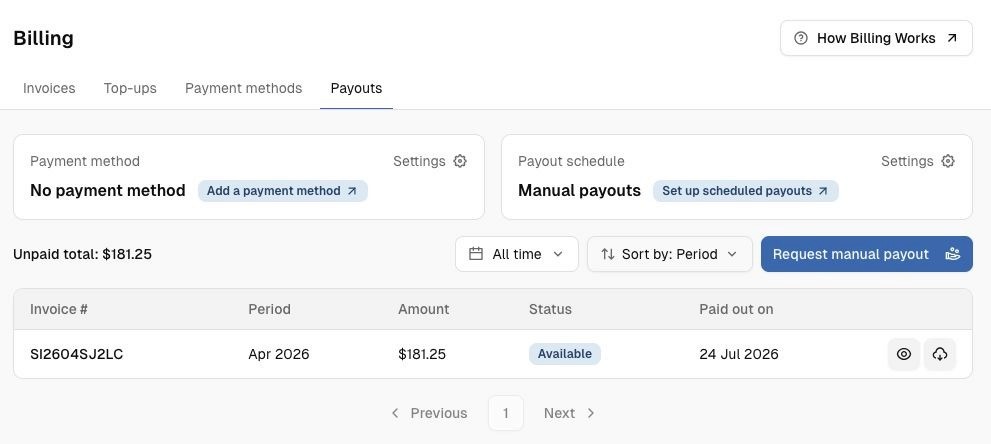Download invoice SI2604SJ2LC via the cloud icon

(940, 354)
